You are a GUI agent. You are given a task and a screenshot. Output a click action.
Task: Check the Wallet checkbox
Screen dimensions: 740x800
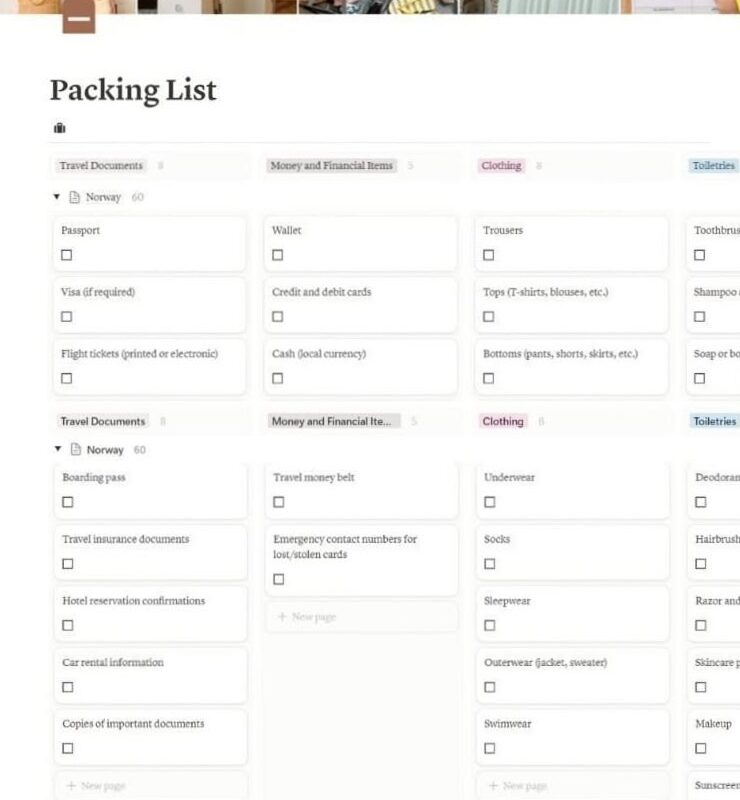(277, 255)
